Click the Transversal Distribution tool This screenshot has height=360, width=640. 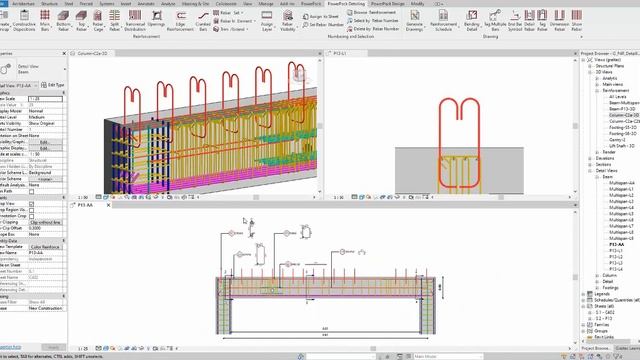[135, 20]
